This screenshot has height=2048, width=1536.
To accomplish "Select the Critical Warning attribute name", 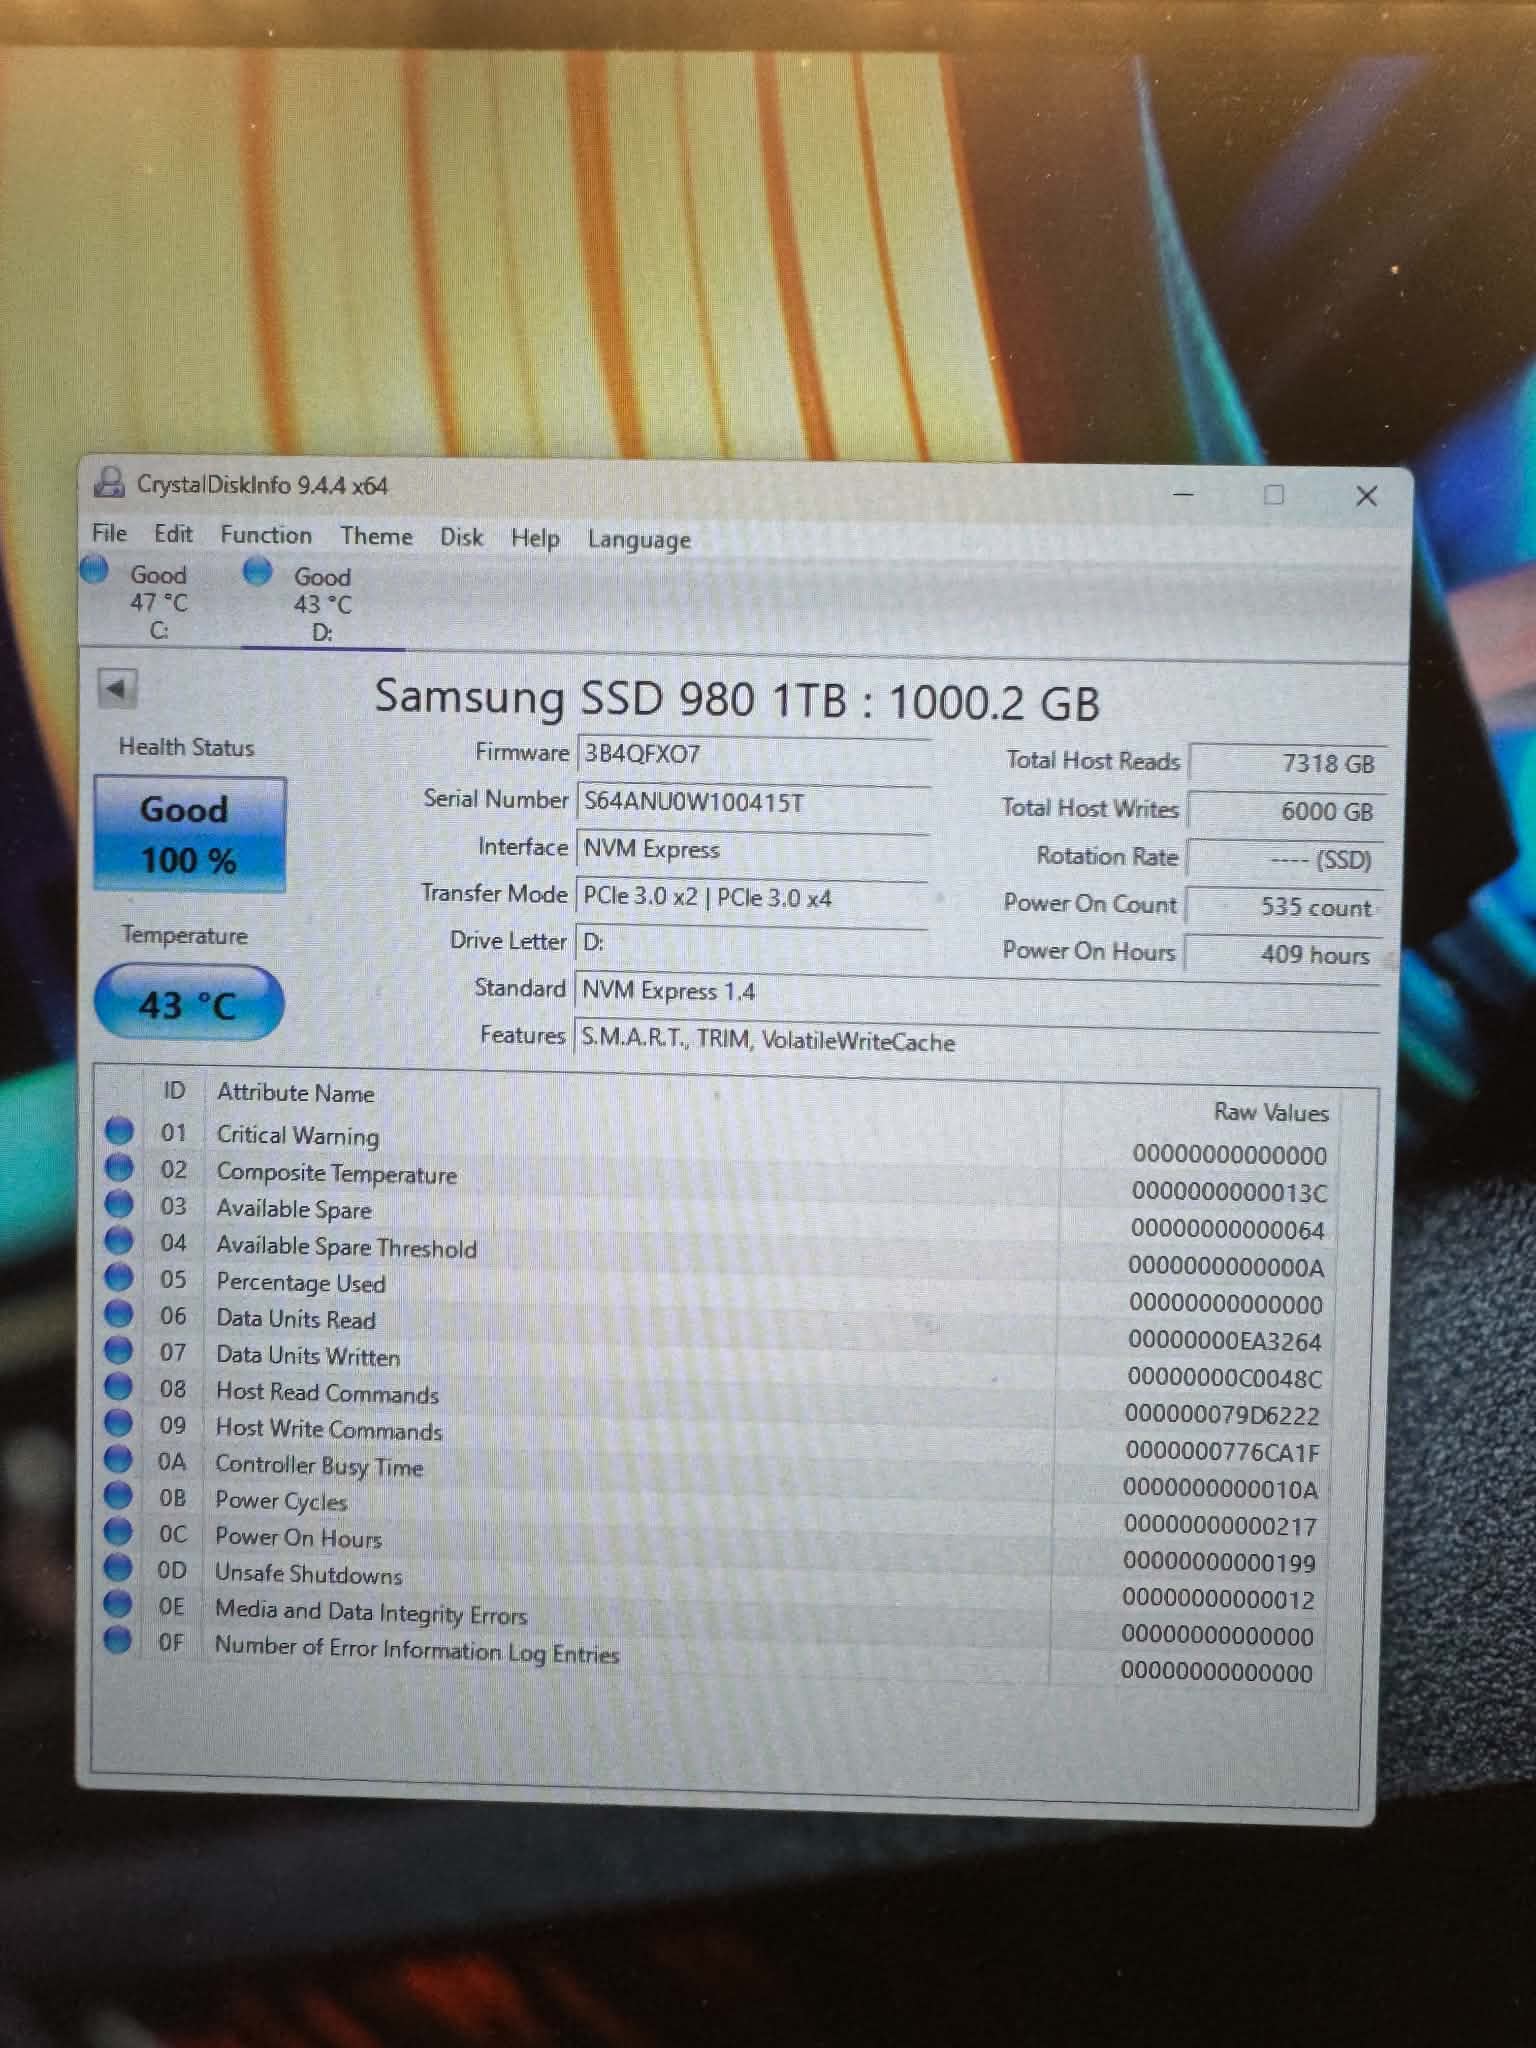I will [x=298, y=1135].
